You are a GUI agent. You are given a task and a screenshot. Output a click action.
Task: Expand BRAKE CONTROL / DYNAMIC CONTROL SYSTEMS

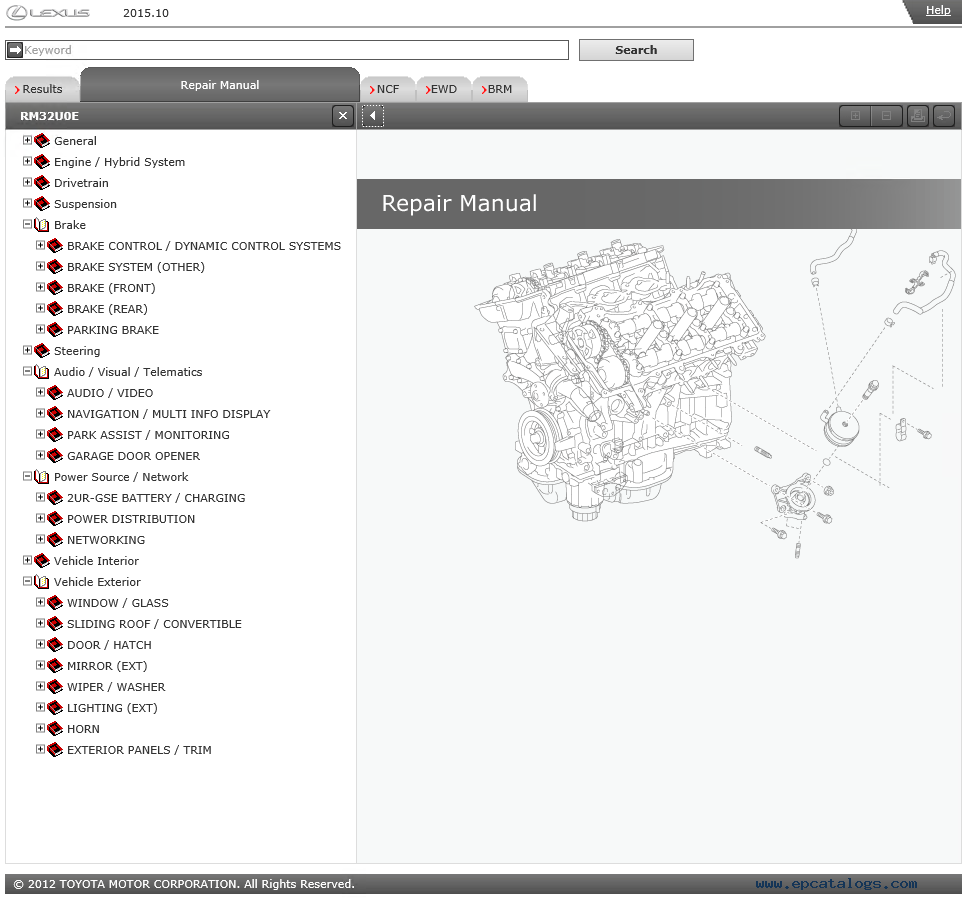(40, 245)
